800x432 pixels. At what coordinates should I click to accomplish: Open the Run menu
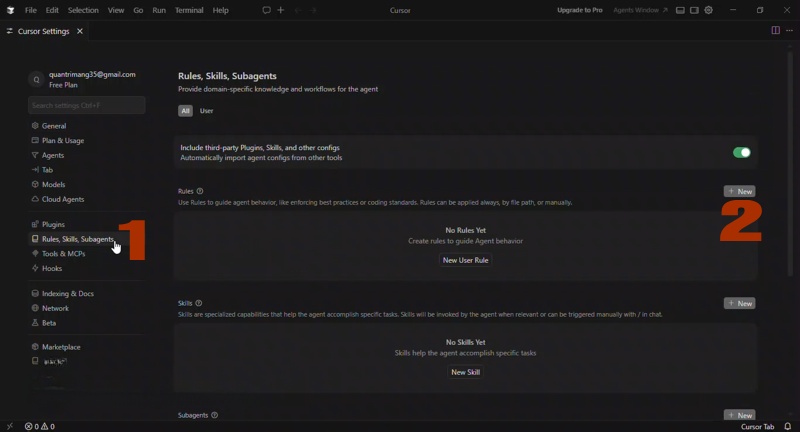pos(159,10)
